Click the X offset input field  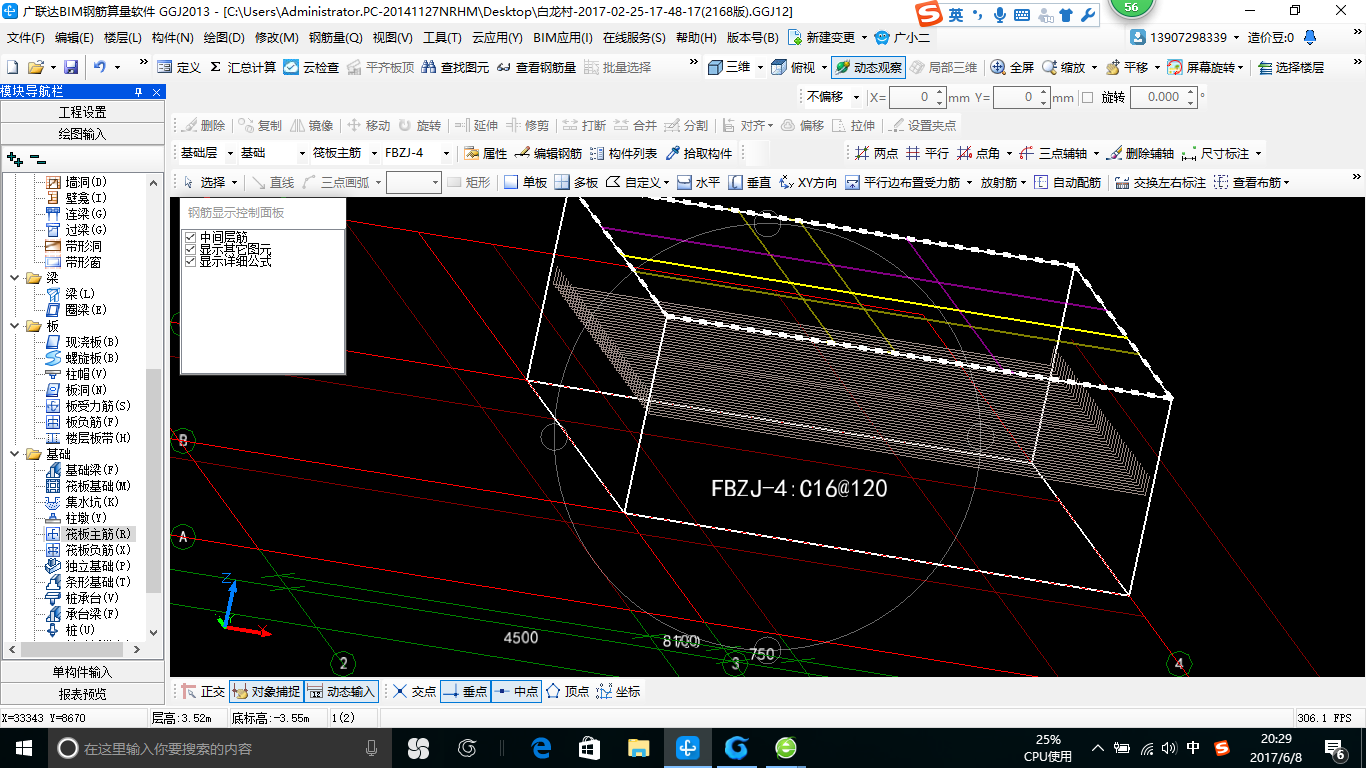(x=911, y=97)
